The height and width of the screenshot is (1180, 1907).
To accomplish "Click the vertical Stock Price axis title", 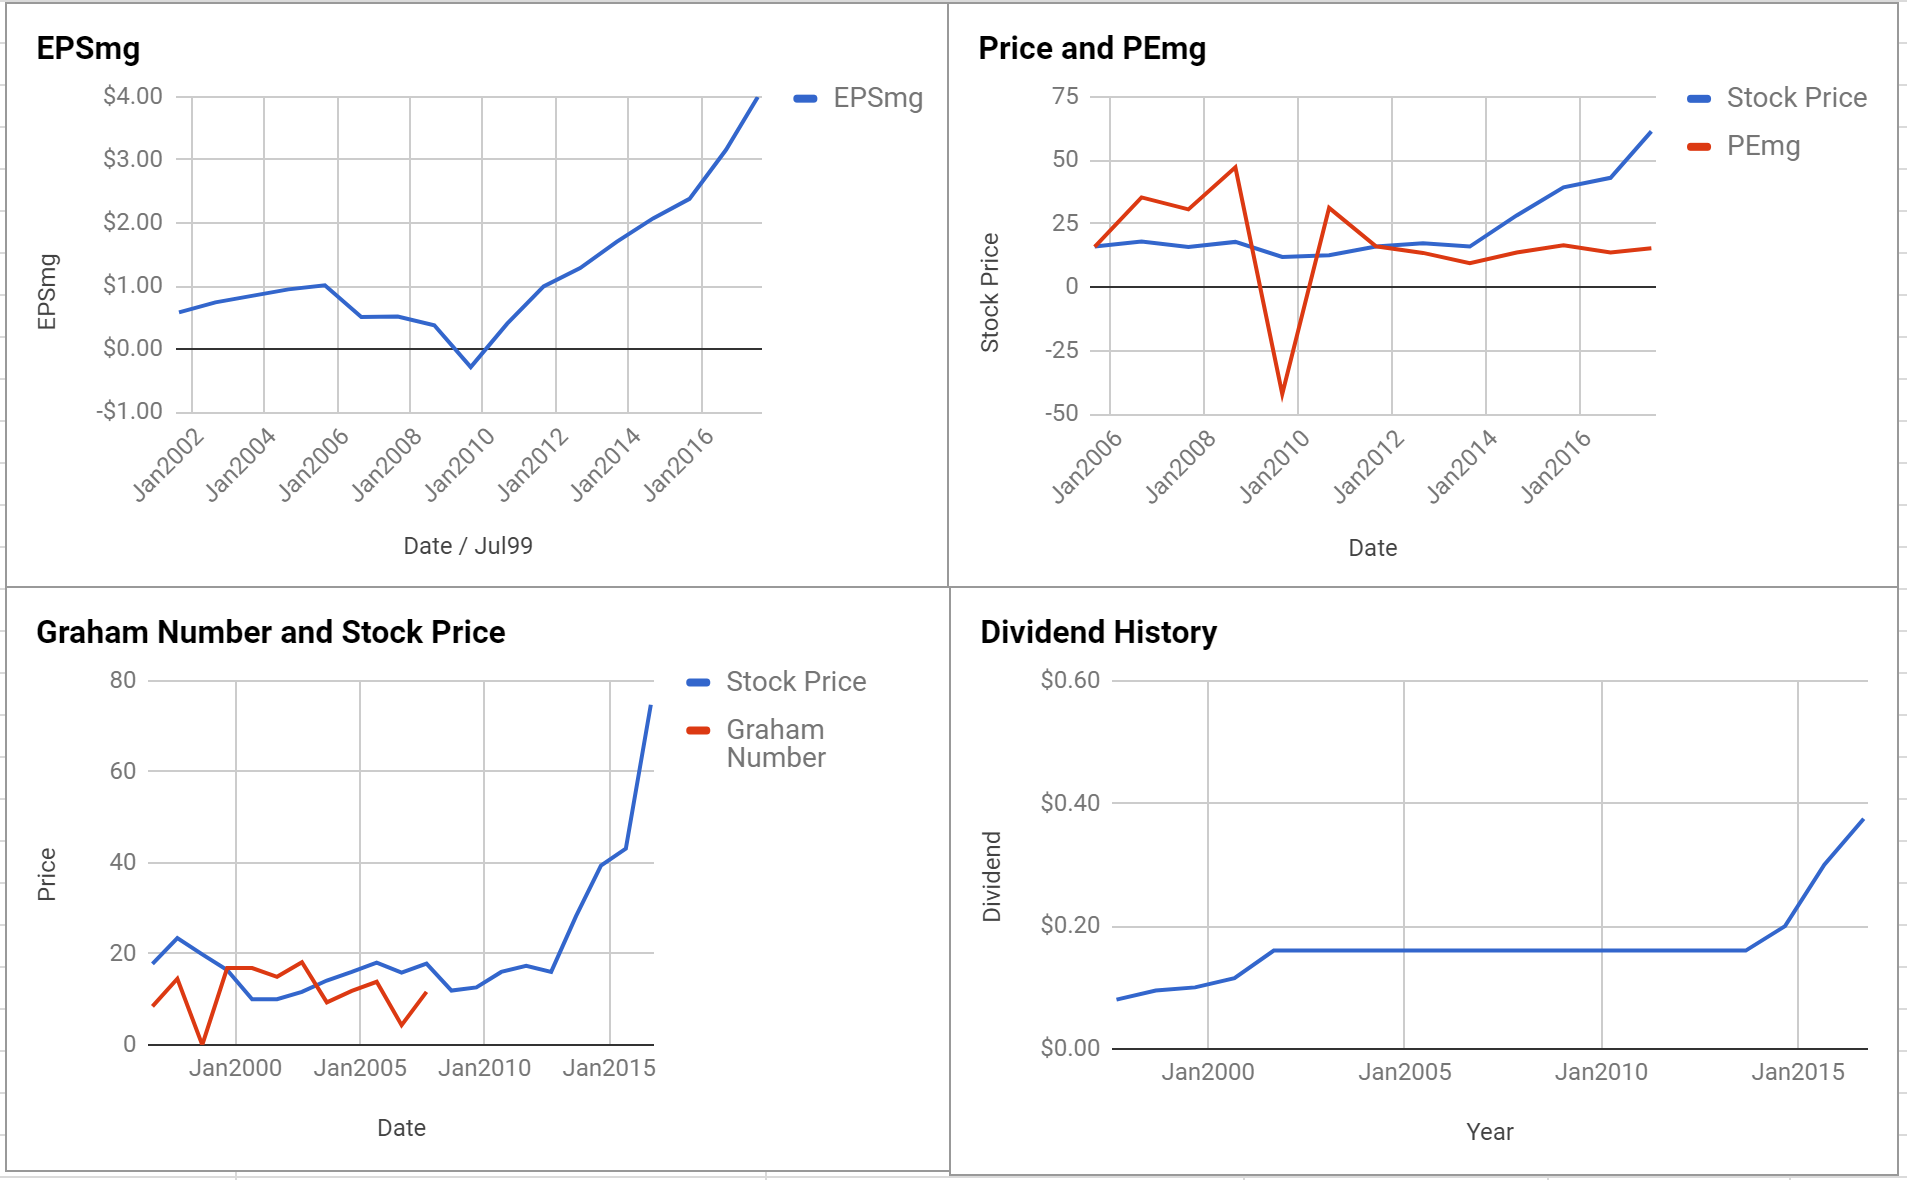I will pyautogui.click(x=990, y=292).
